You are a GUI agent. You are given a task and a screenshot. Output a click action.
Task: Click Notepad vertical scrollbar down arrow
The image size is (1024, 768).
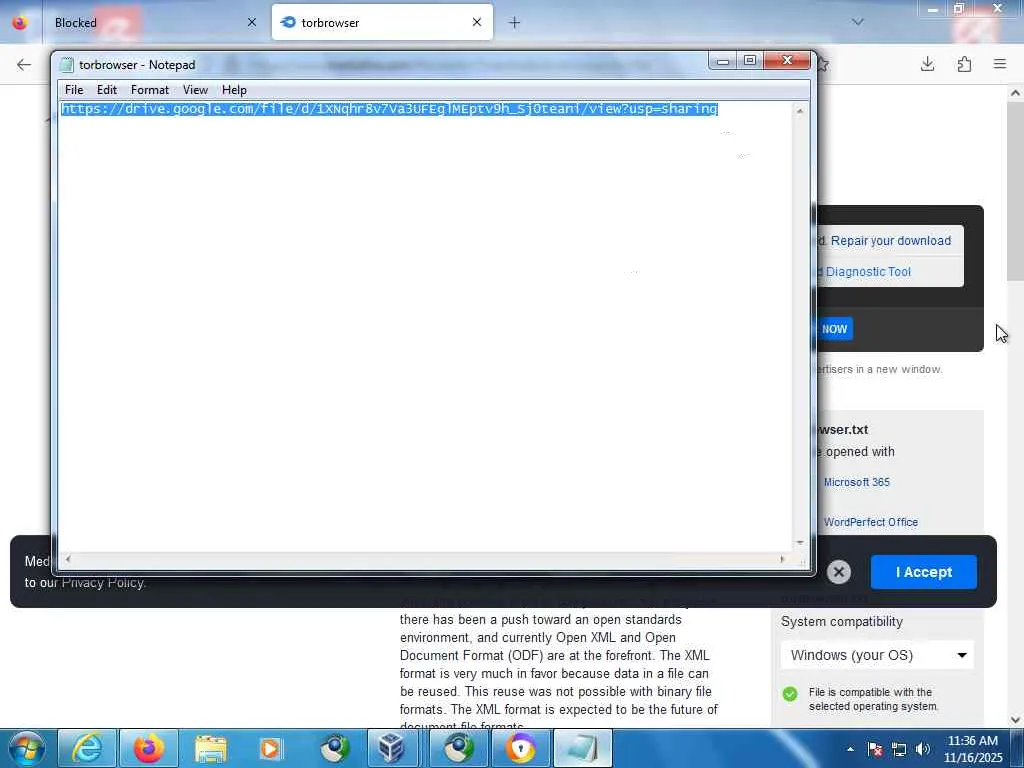(800, 543)
